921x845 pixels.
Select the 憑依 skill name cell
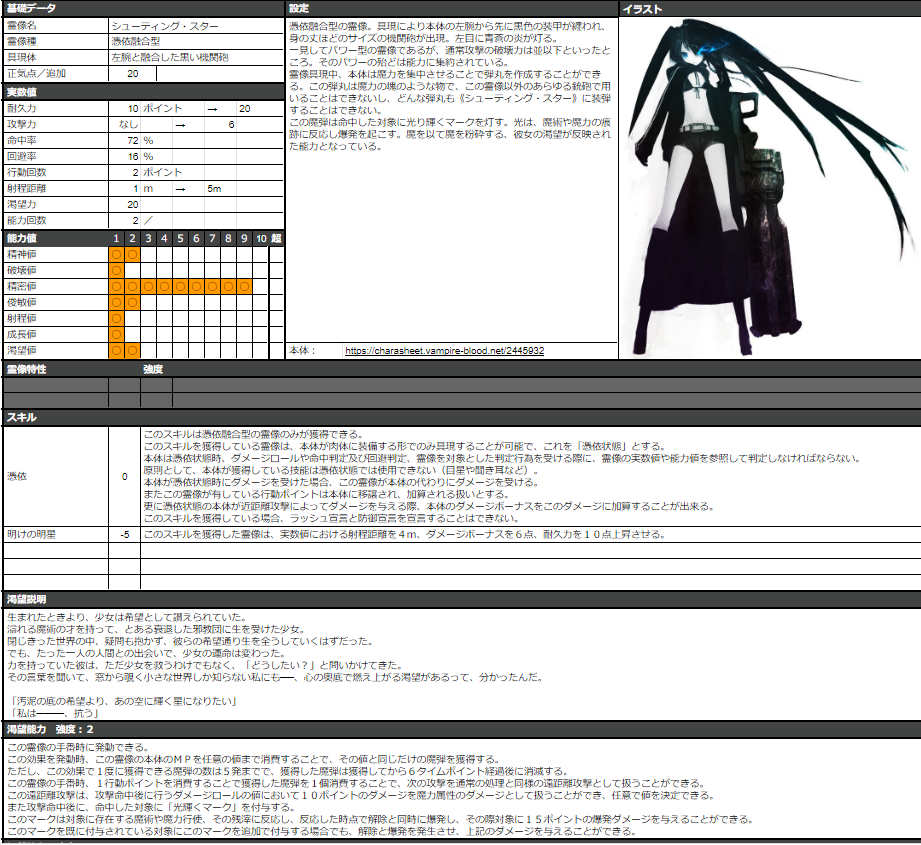56,476
